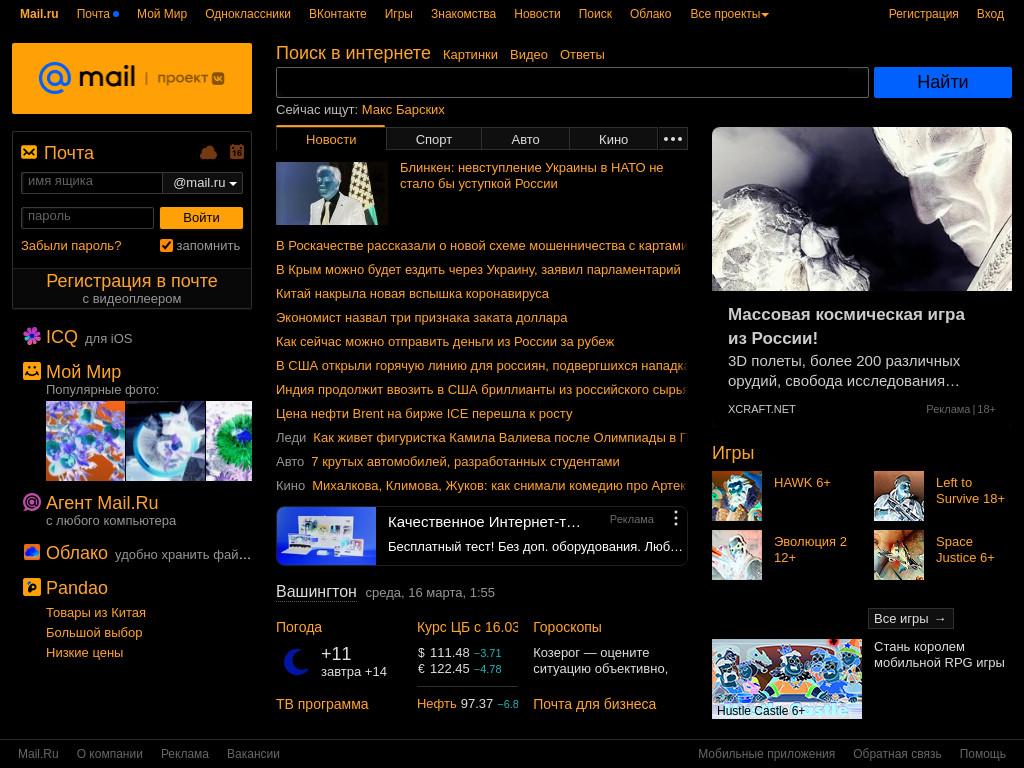
Task: Click the Эволюция 2 game icon
Action: click(737, 554)
